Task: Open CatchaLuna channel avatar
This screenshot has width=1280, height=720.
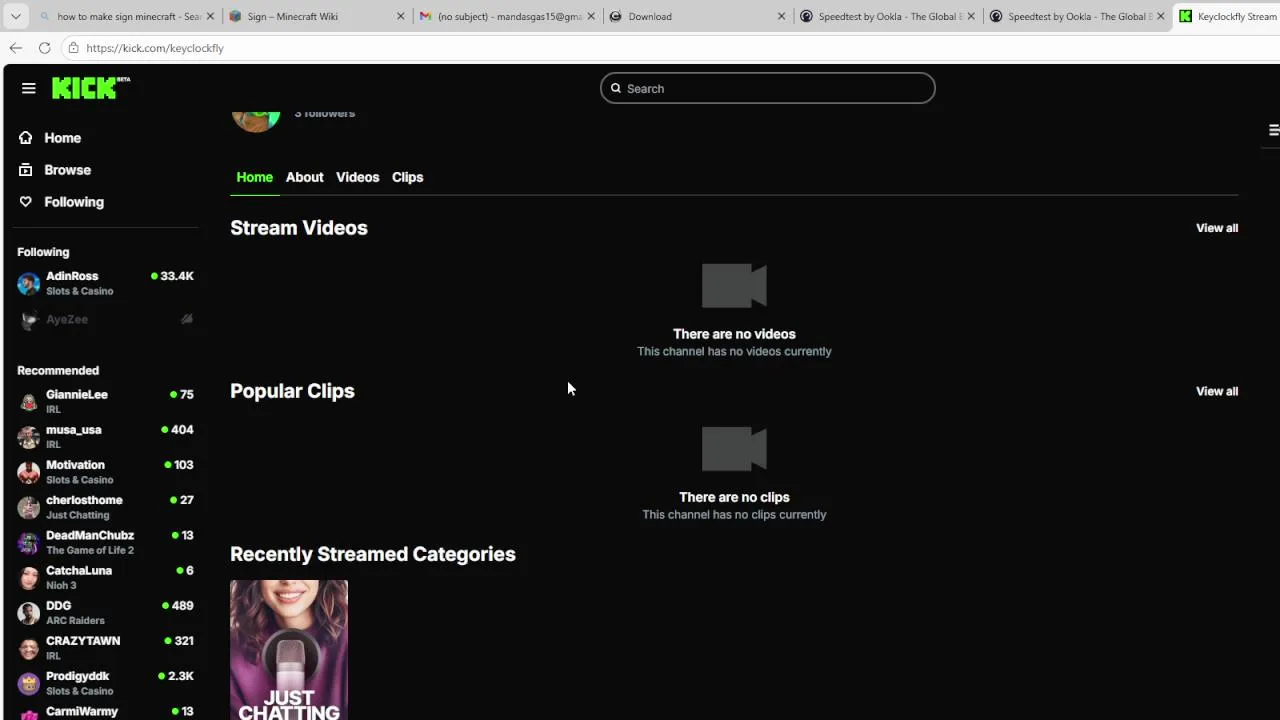Action: click(x=29, y=578)
